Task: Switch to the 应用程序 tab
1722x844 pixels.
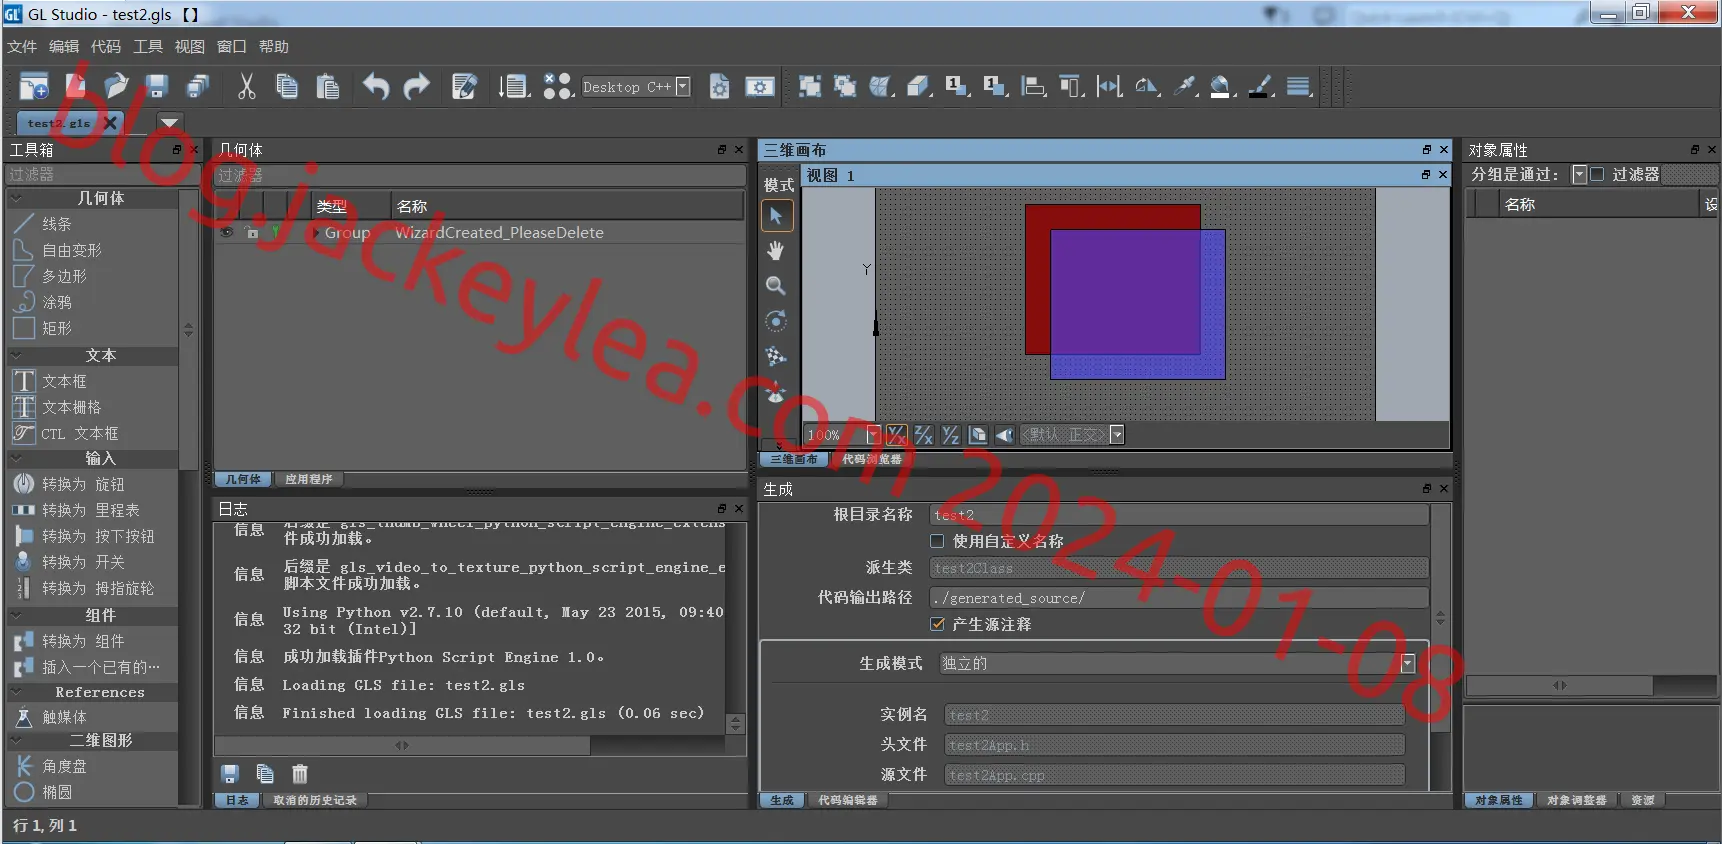Action: [308, 479]
